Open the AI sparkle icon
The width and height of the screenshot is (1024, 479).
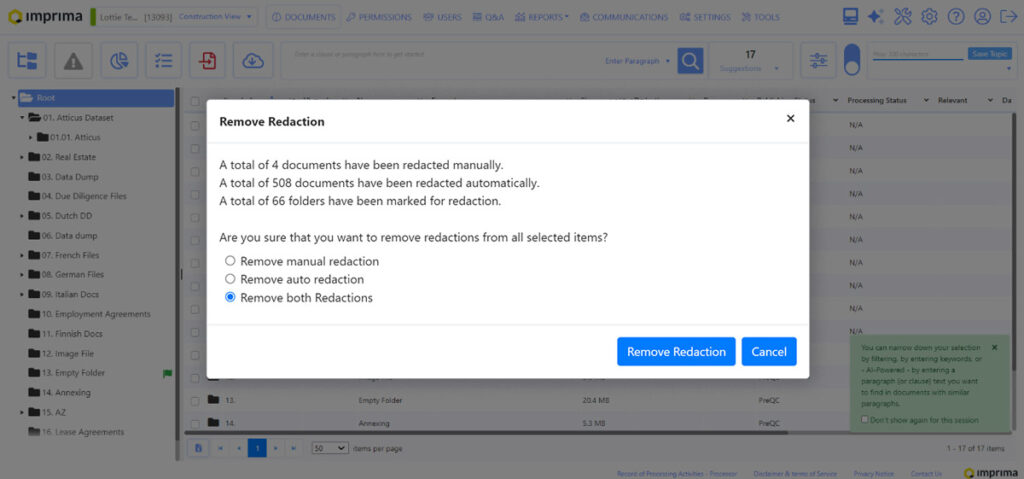click(x=876, y=16)
